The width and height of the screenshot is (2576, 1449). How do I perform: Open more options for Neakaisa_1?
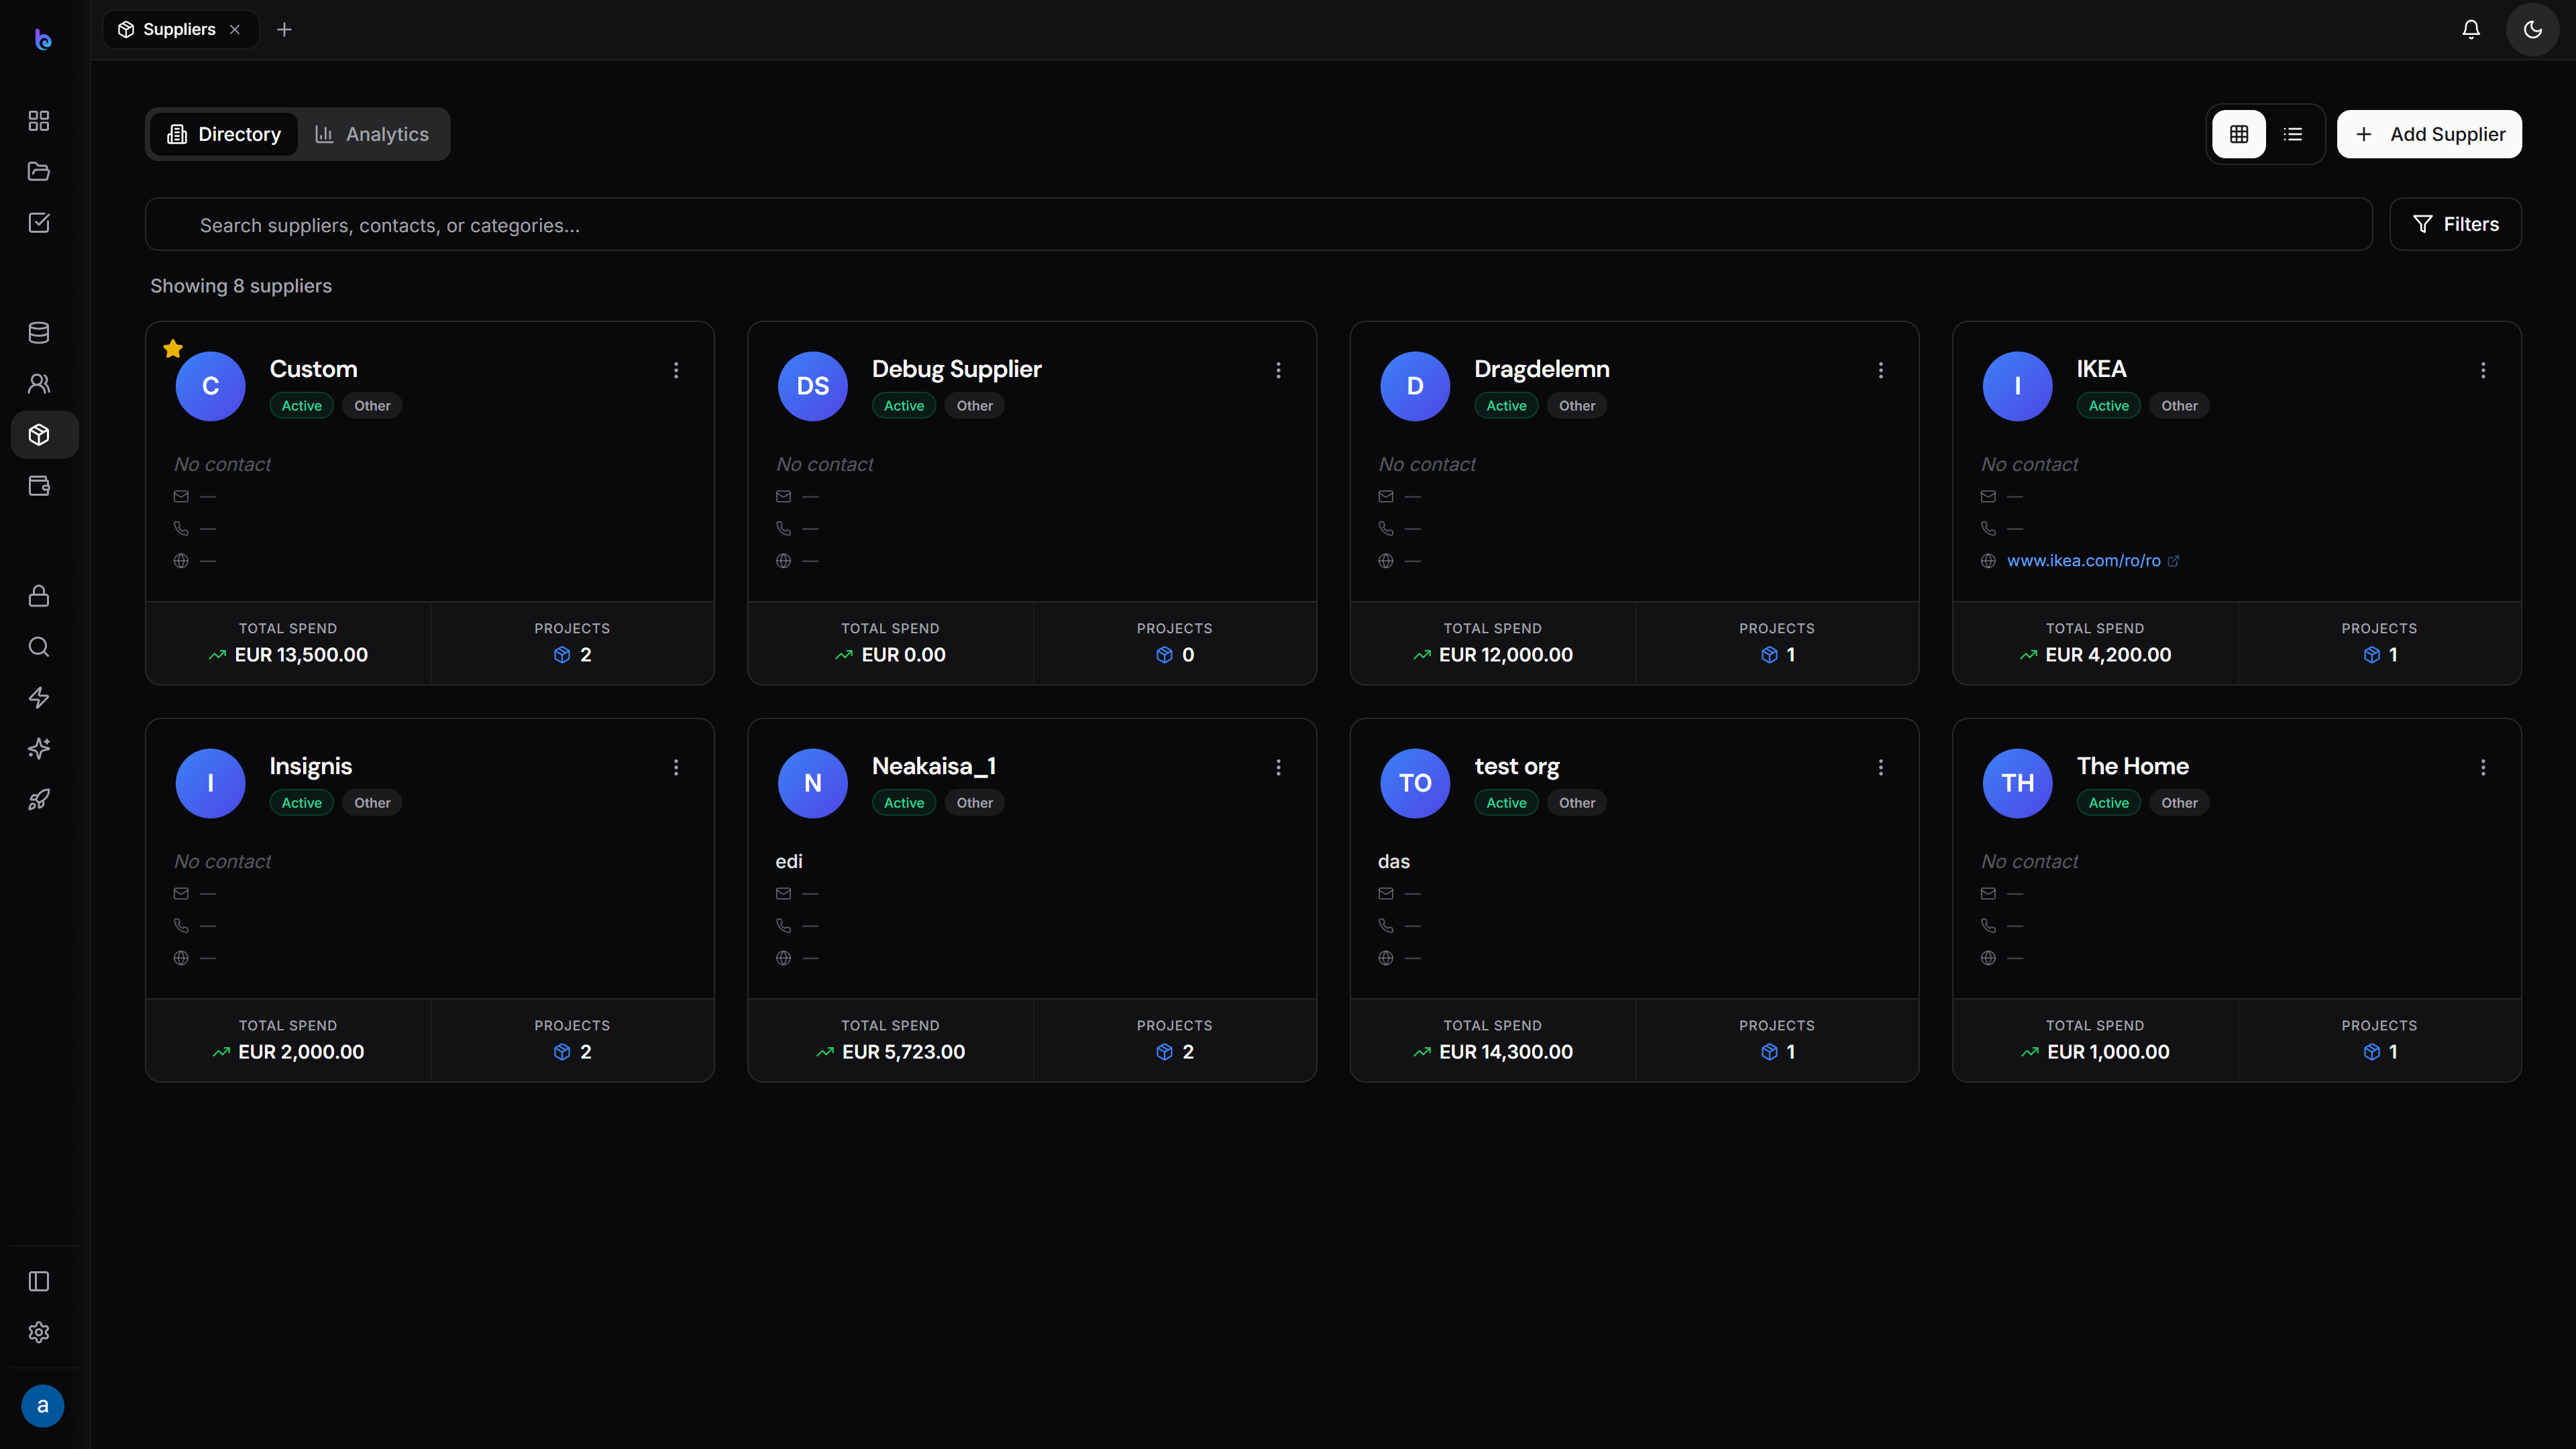coord(1278,767)
